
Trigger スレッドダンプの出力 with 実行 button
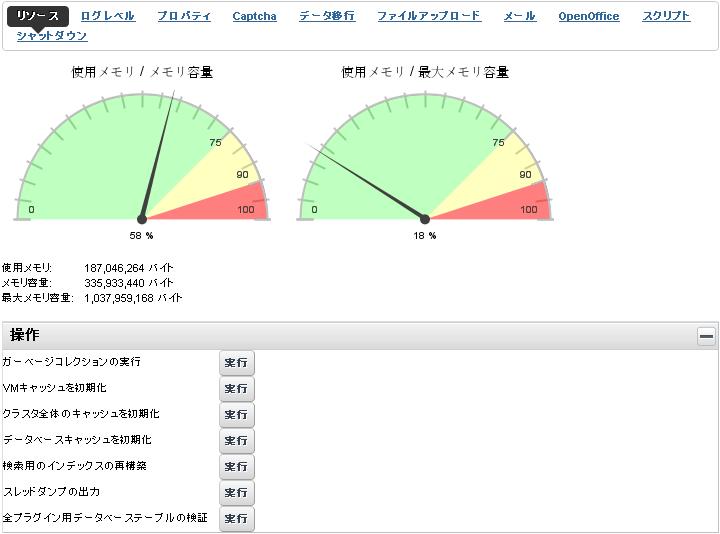click(x=236, y=492)
